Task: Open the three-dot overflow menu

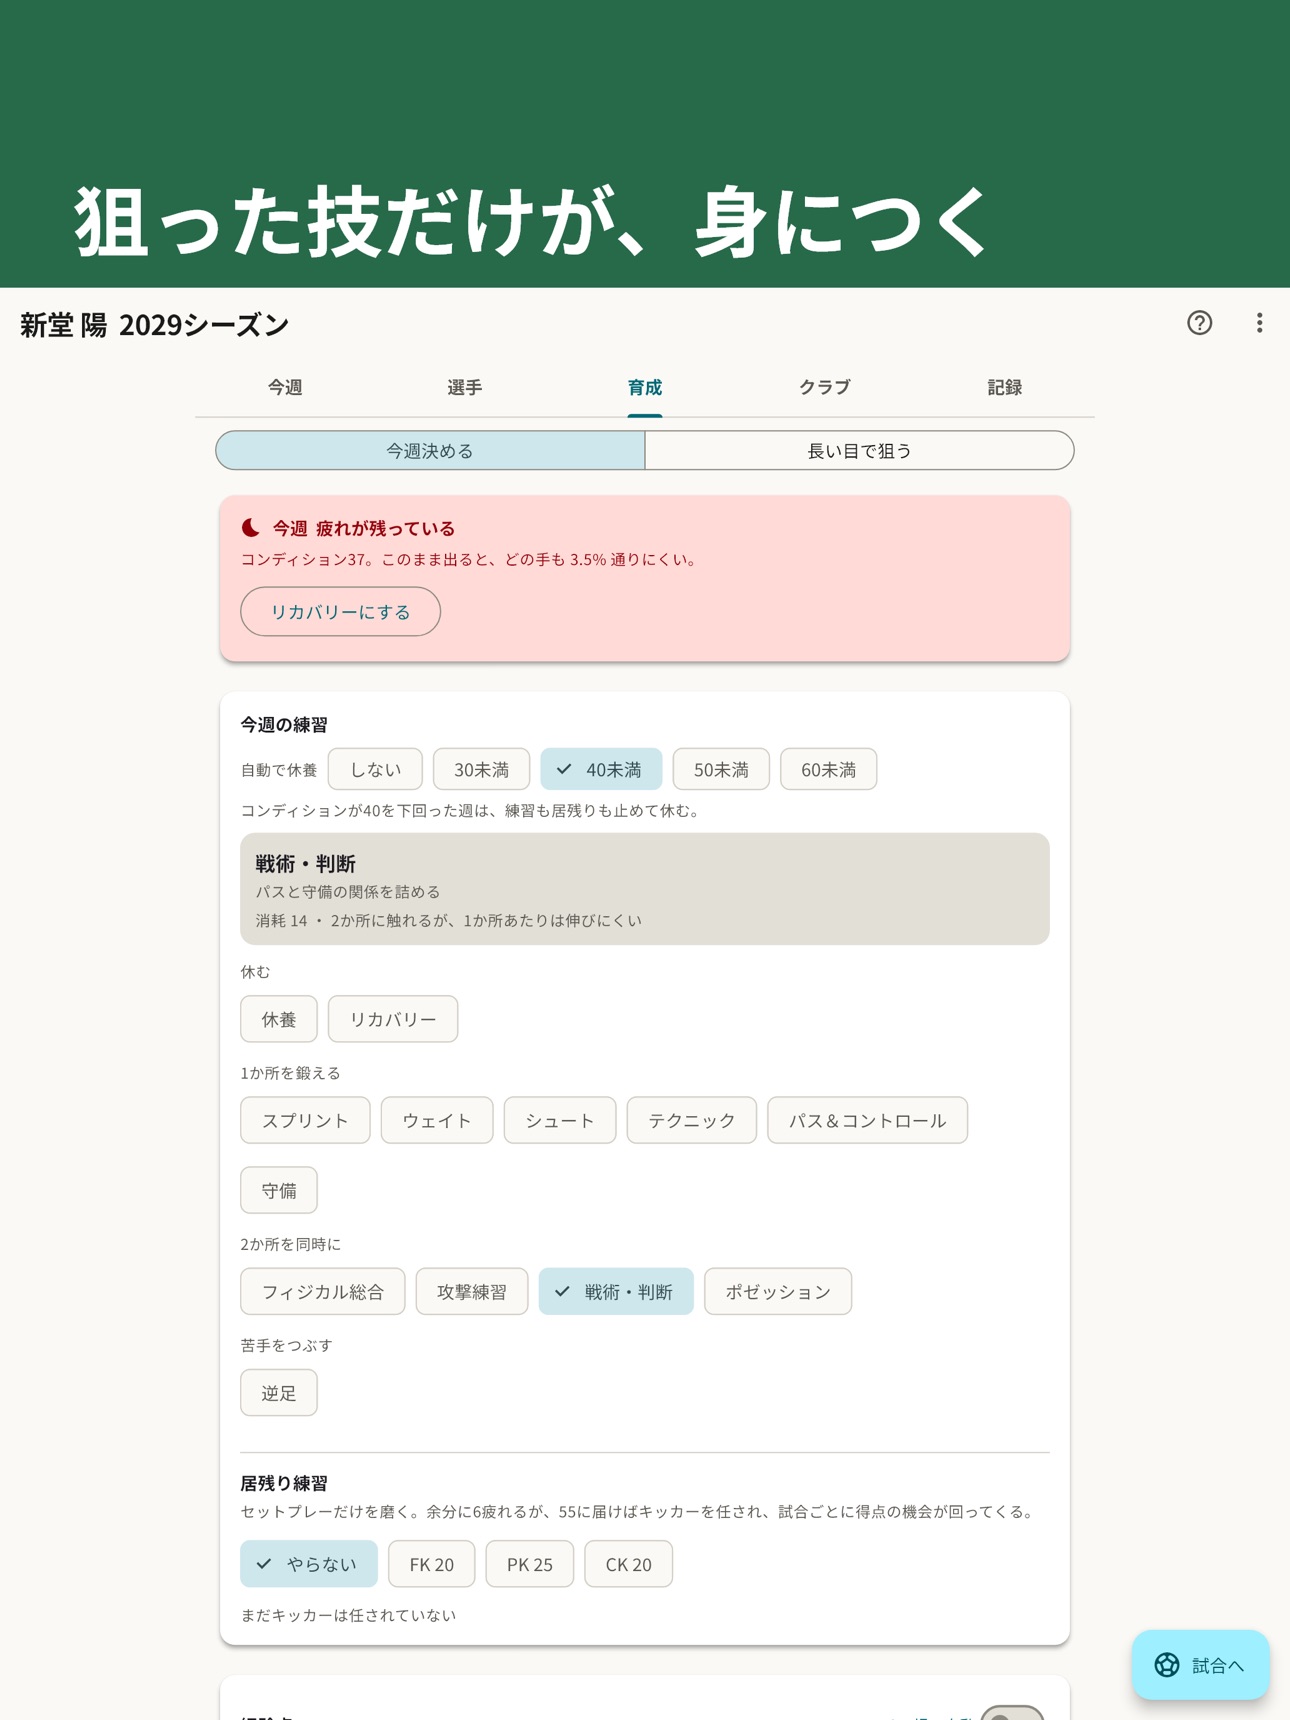Action: coord(1259,323)
